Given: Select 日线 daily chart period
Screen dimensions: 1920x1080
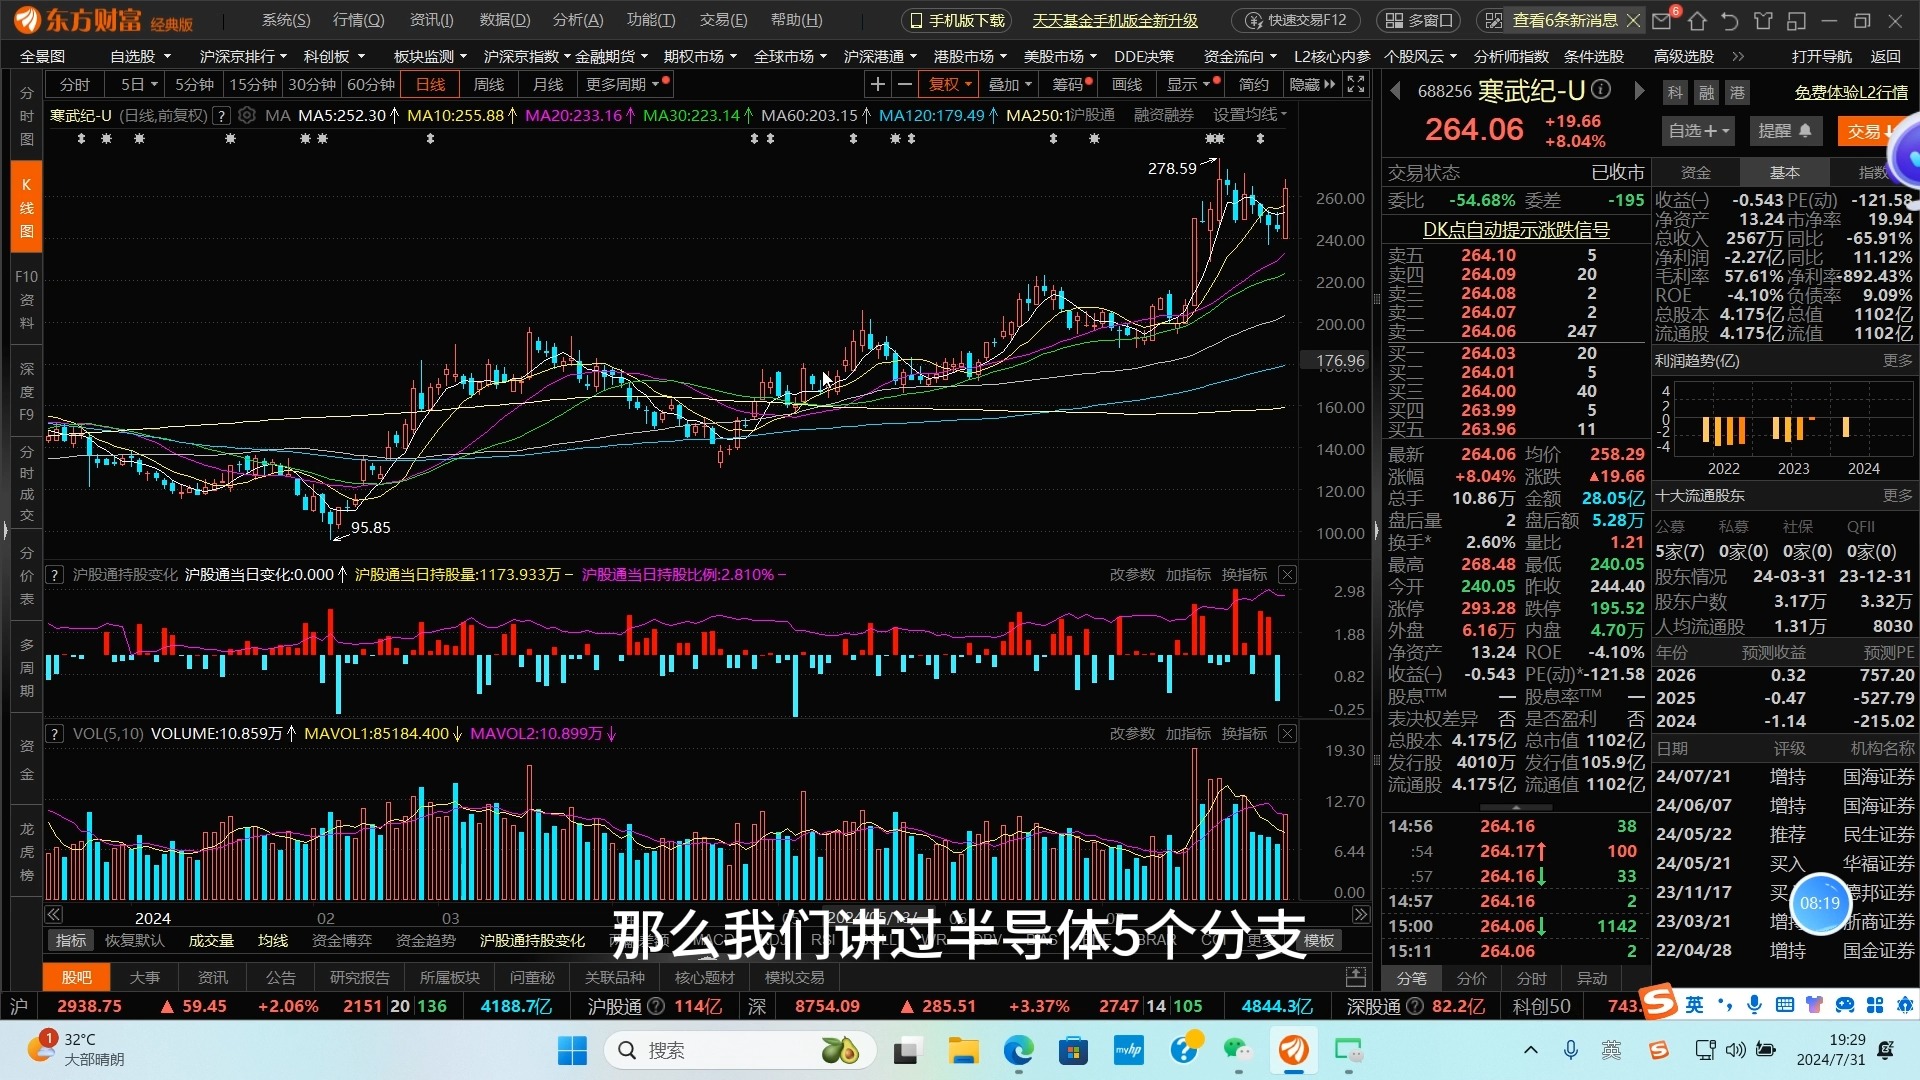Looking at the screenshot, I should click(430, 85).
